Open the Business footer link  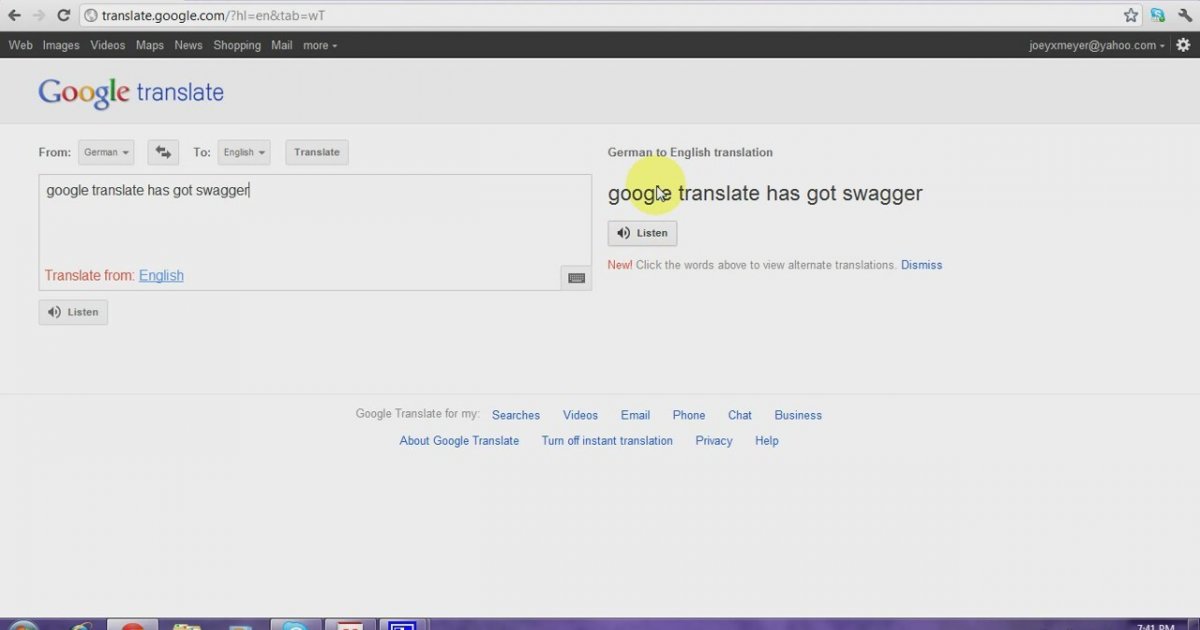[798, 415]
